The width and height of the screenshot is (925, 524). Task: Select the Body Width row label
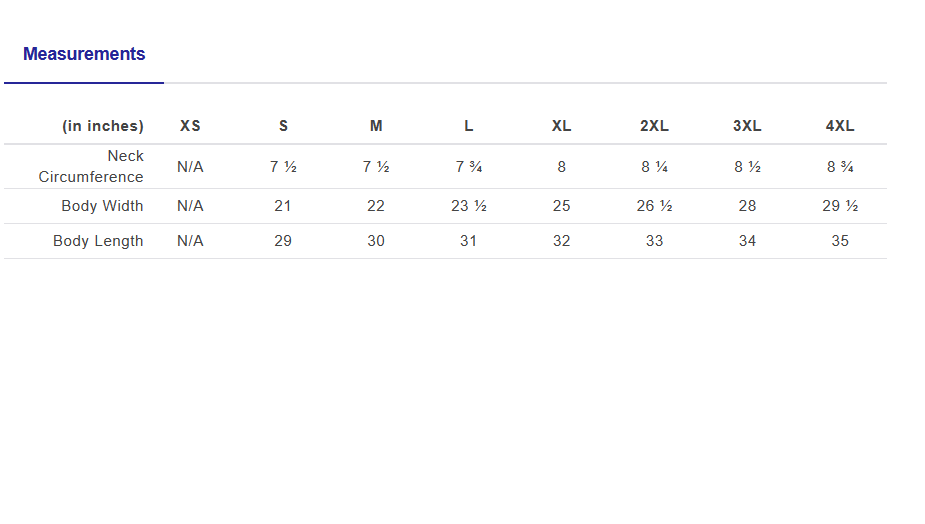tap(102, 206)
